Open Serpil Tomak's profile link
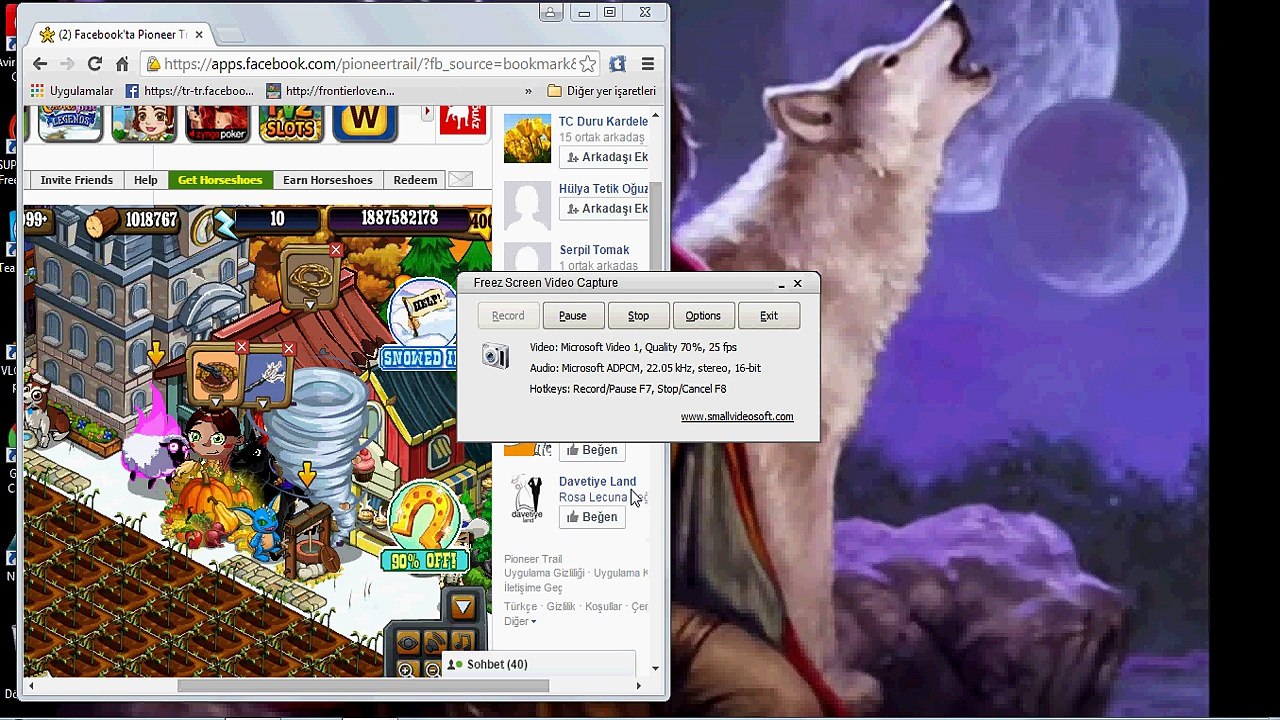Image resolution: width=1280 pixels, height=720 pixels. click(x=594, y=250)
